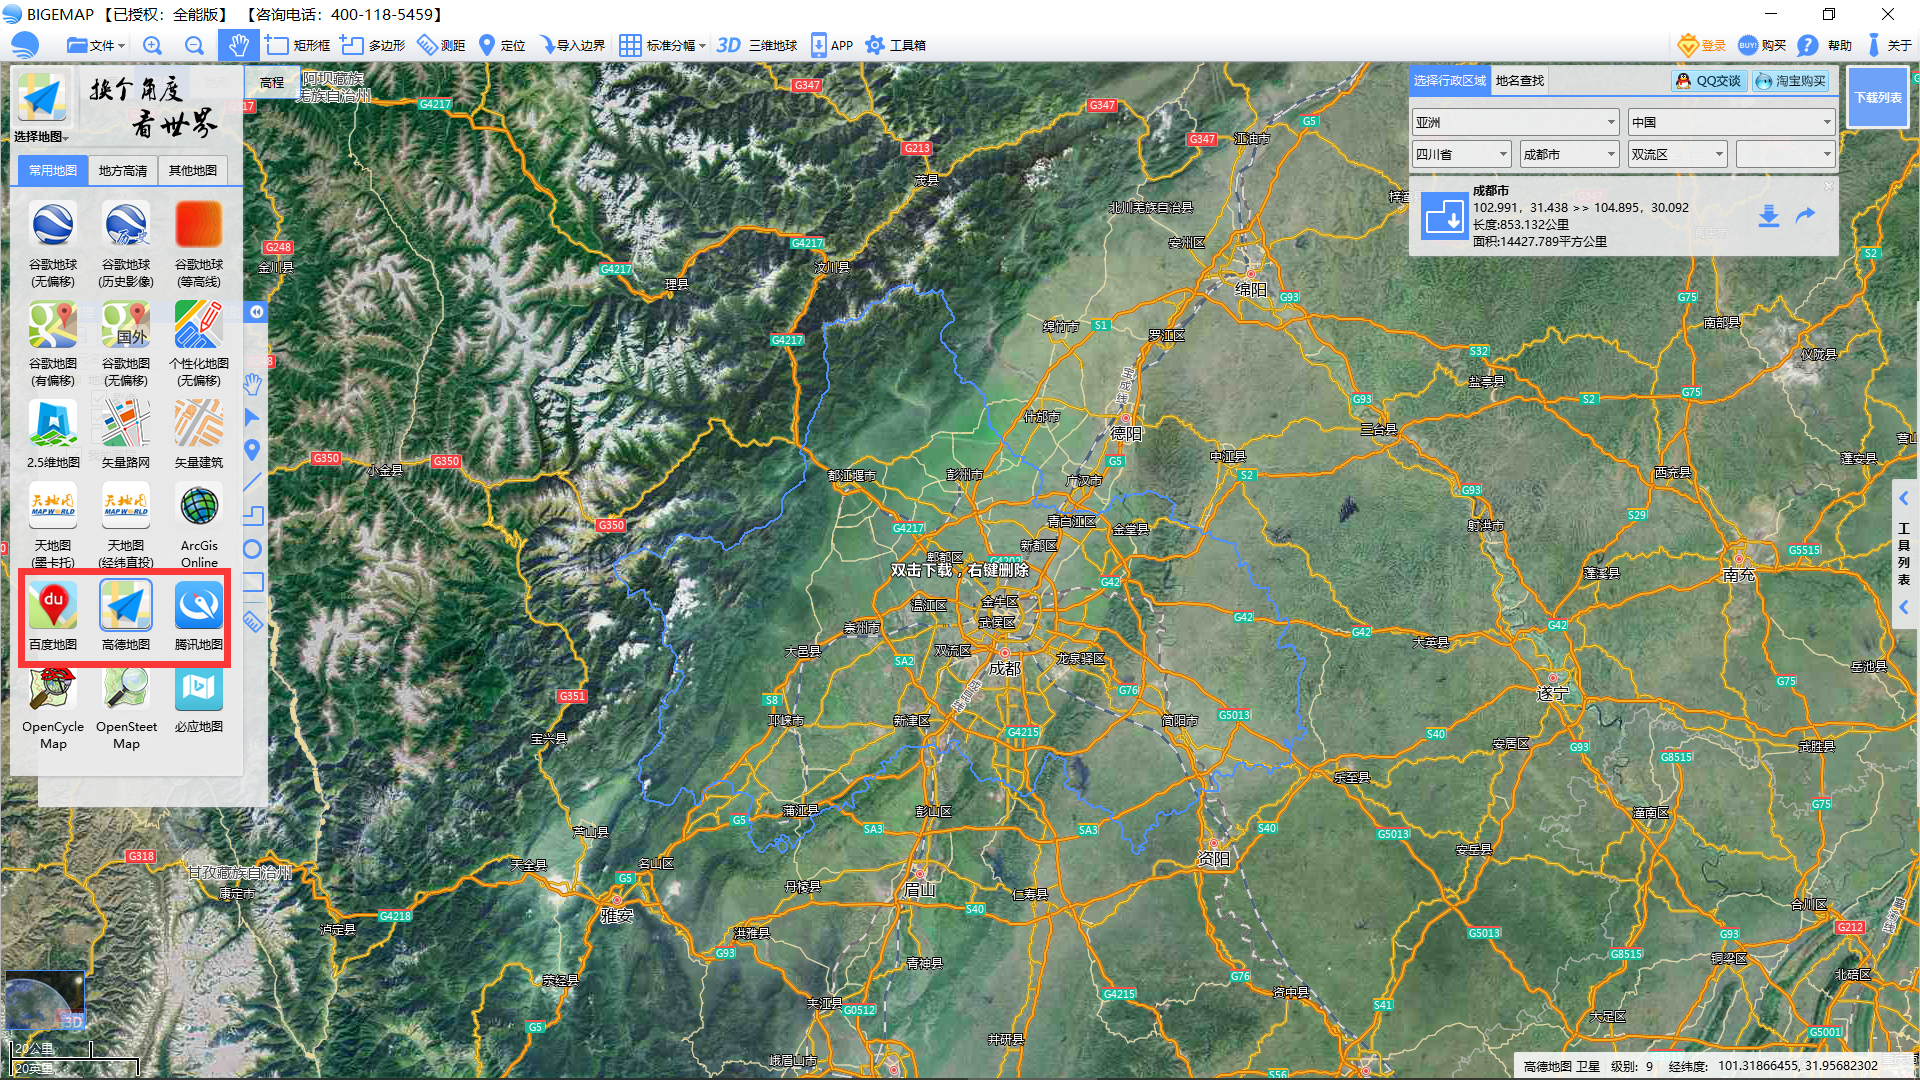Choose the 腾讯地图 map source icon

[198, 606]
